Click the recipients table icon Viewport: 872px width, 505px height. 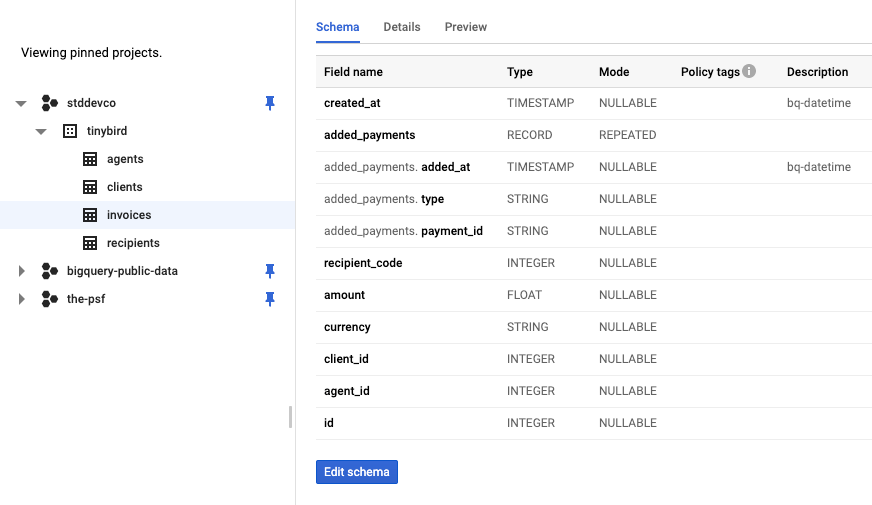(x=89, y=243)
